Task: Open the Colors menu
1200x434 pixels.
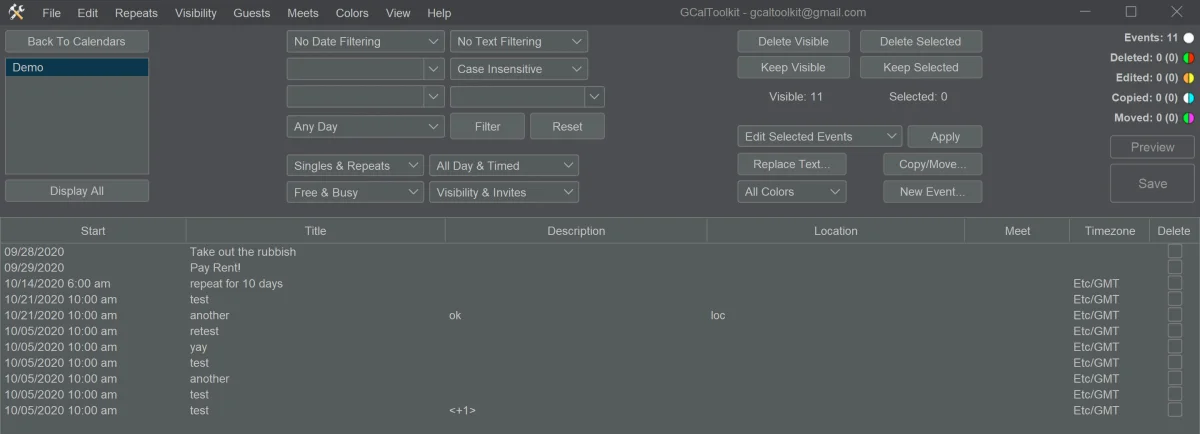Action: click(x=352, y=13)
